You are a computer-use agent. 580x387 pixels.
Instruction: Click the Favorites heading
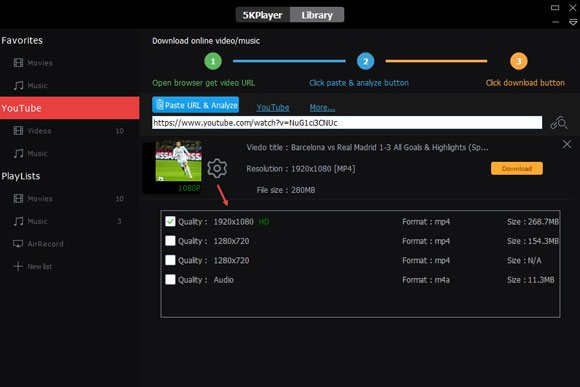pos(22,40)
